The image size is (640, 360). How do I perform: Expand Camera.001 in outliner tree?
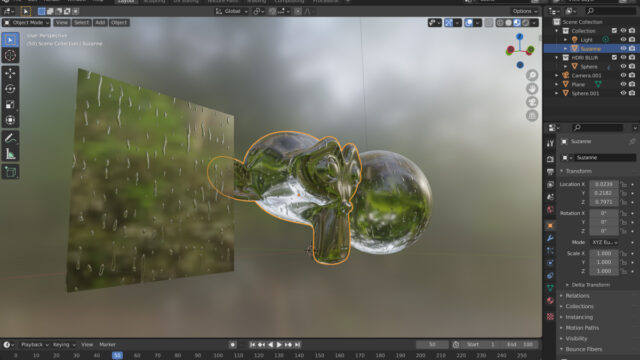(x=557, y=76)
